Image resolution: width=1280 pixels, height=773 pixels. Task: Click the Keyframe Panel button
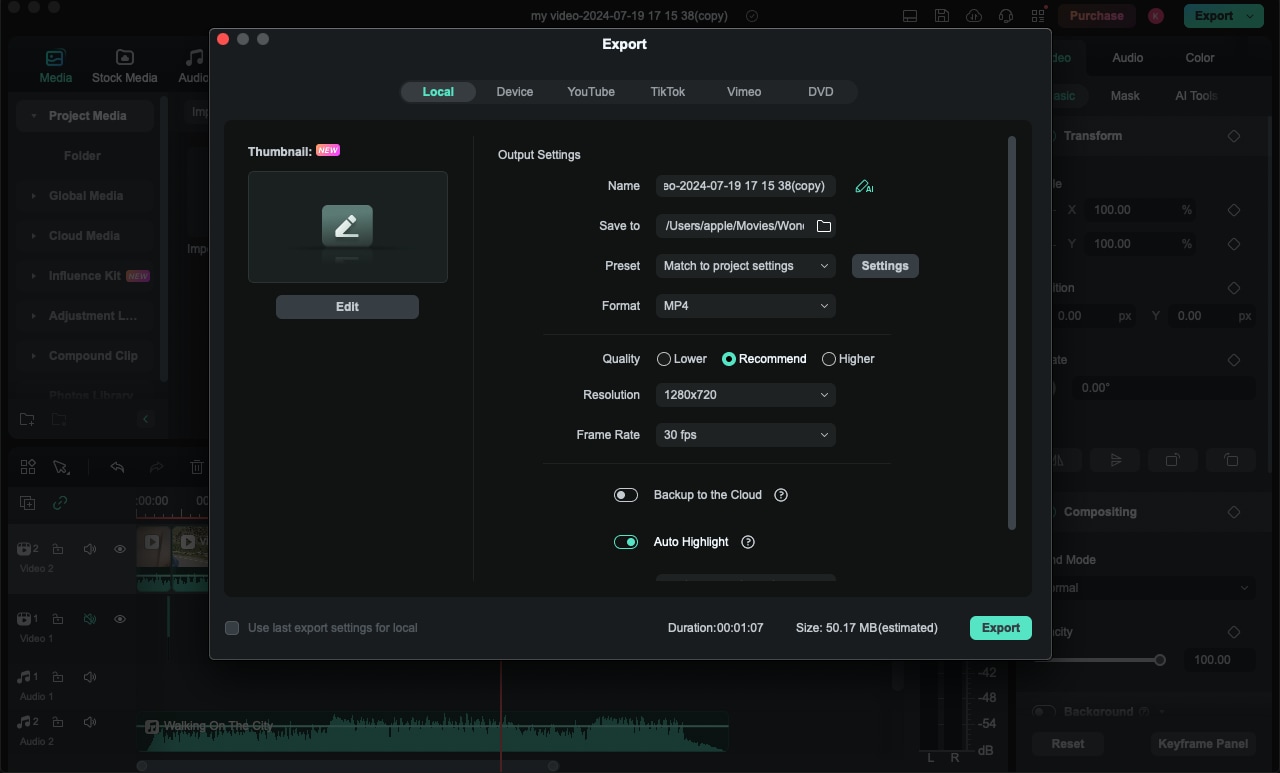point(1204,744)
